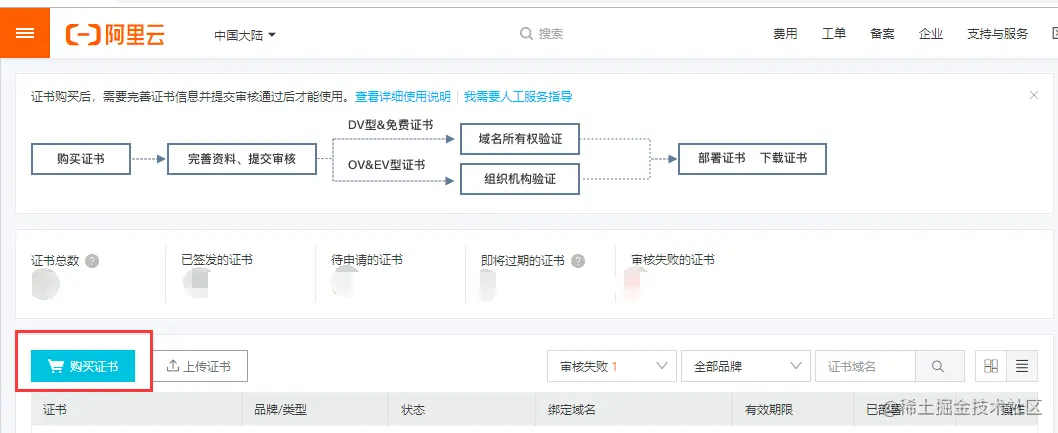Viewport: 1058px width, 433px height.
Task: Click the 证书域名 input field
Action: (x=866, y=366)
